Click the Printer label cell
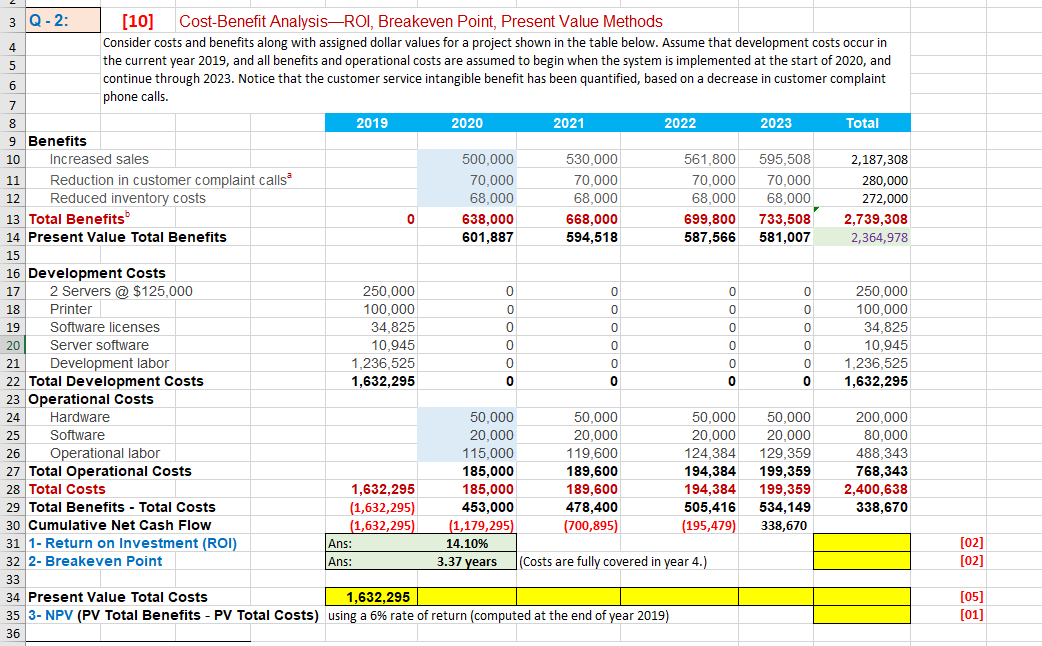1042x646 pixels. [x=71, y=309]
